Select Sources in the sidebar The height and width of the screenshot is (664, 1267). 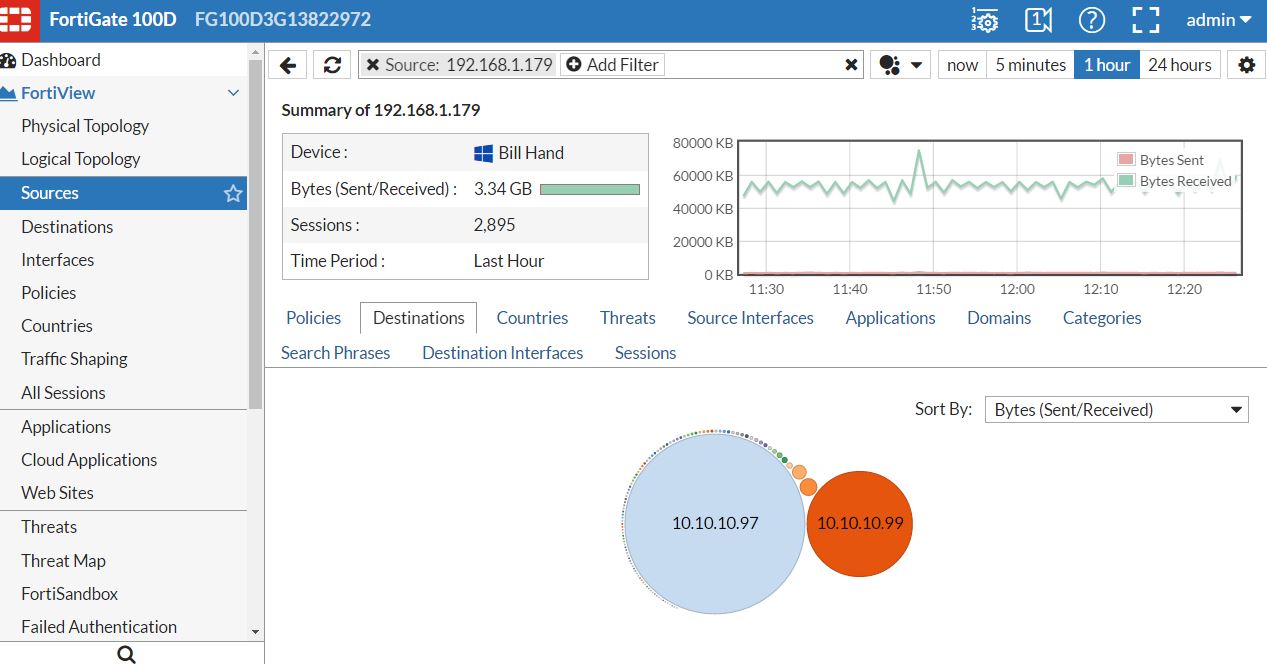(x=123, y=193)
